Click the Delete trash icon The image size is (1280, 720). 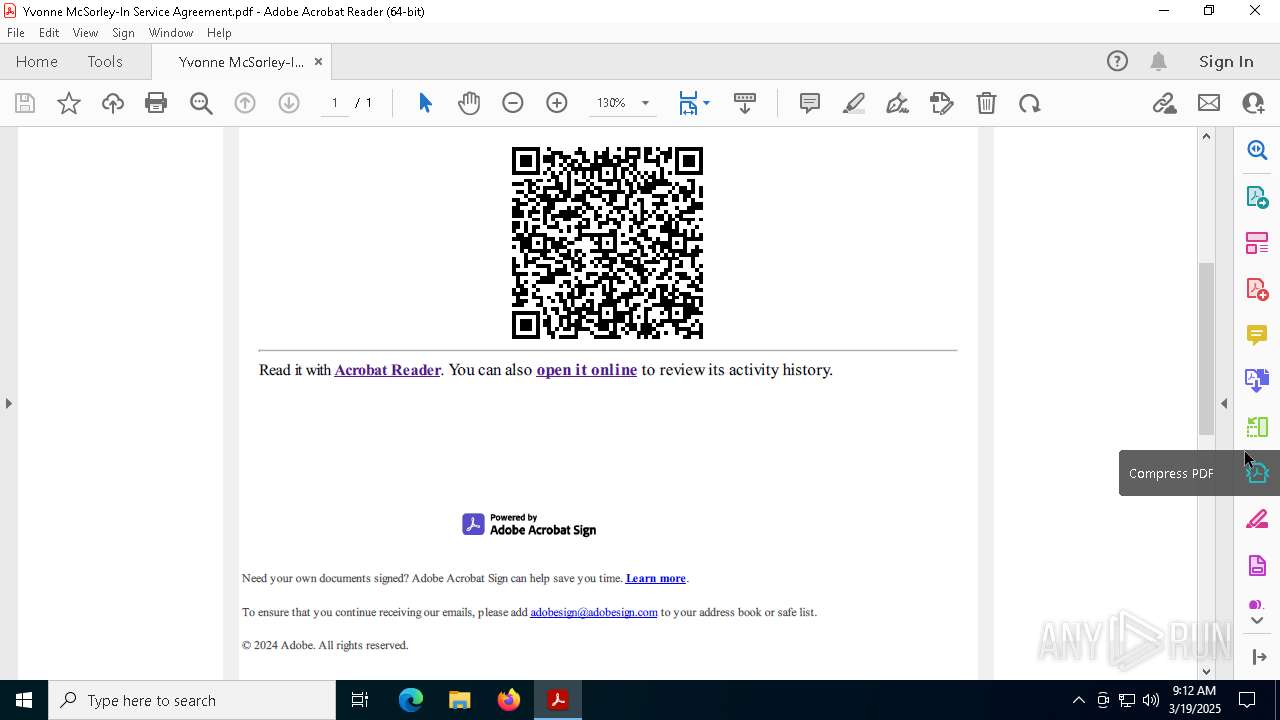point(986,103)
